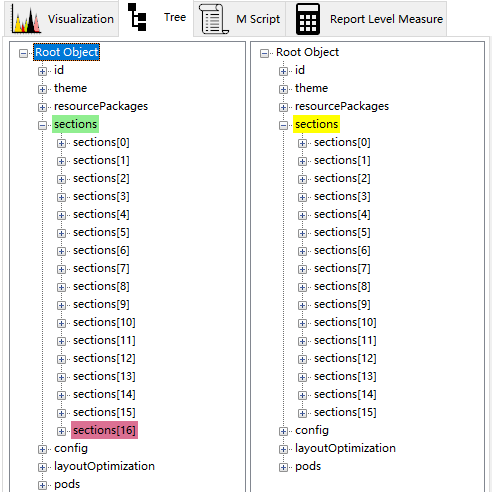Collapse the green sections node
The width and height of the screenshot is (495, 492).
(x=42, y=125)
